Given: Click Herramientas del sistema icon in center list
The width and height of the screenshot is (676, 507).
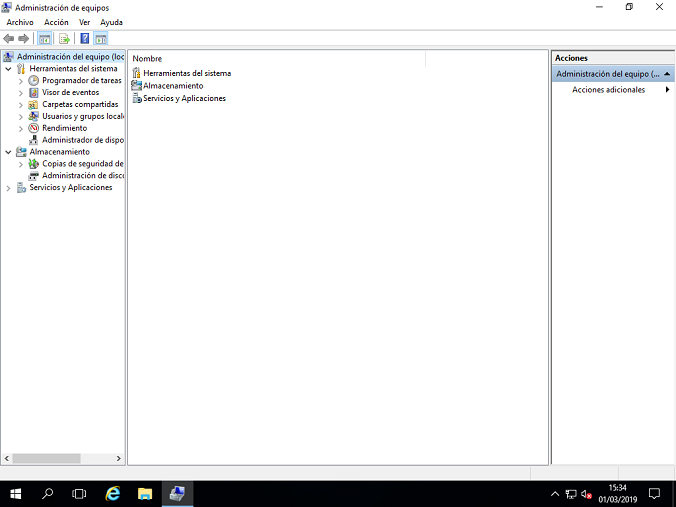Looking at the screenshot, I should click(137, 73).
